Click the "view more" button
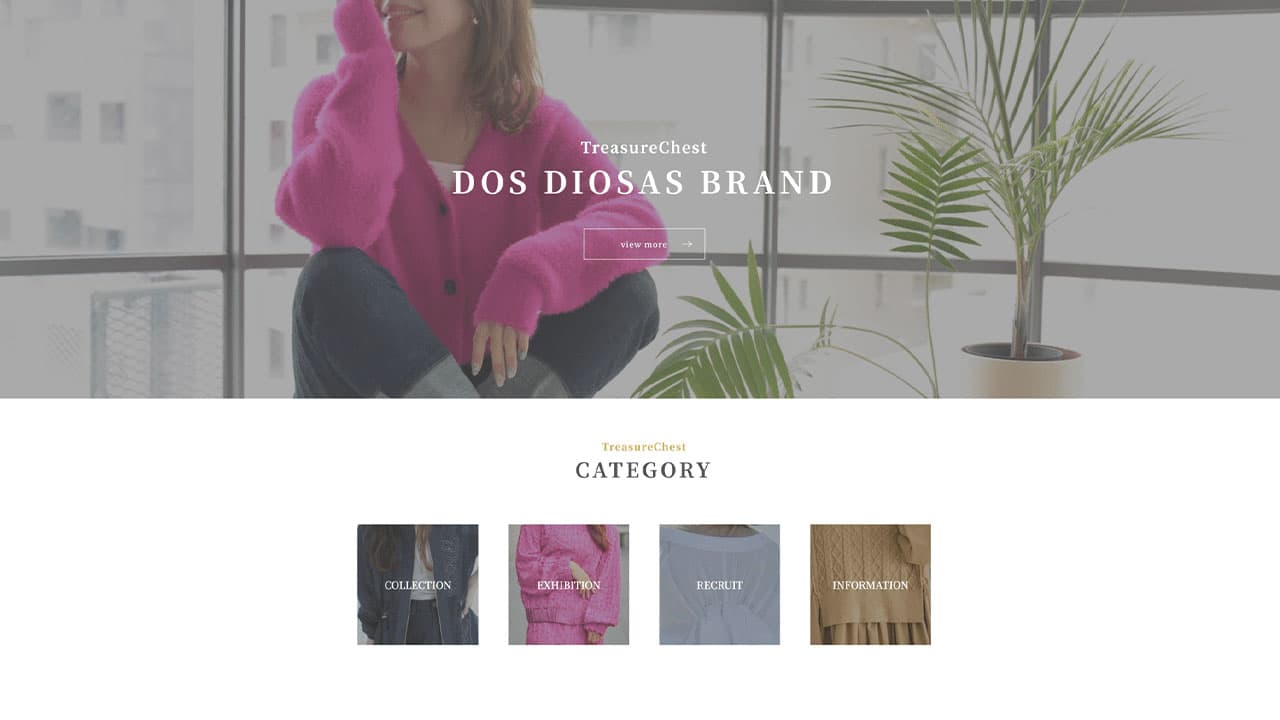Viewport: 1280px width, 720px height. (x=644, y=244)
